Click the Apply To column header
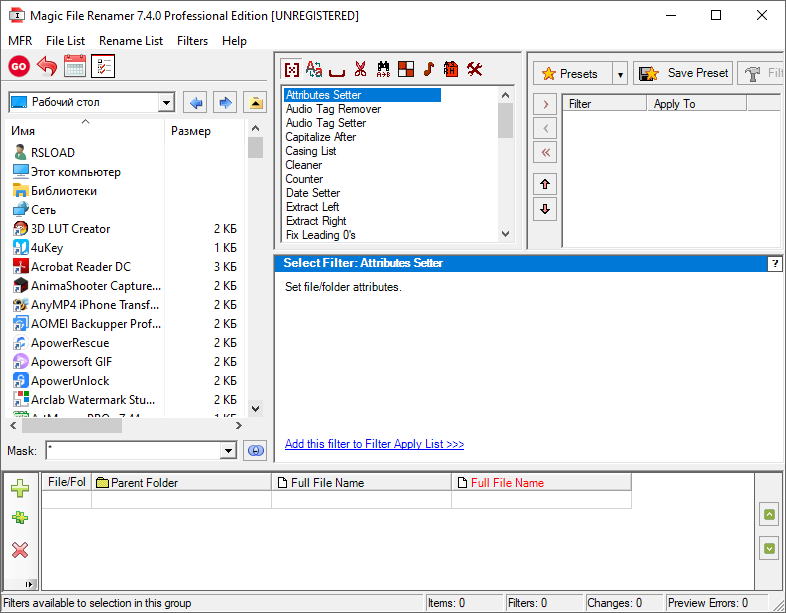This screenshot has width=786, height=613. (x=696, y=104)
